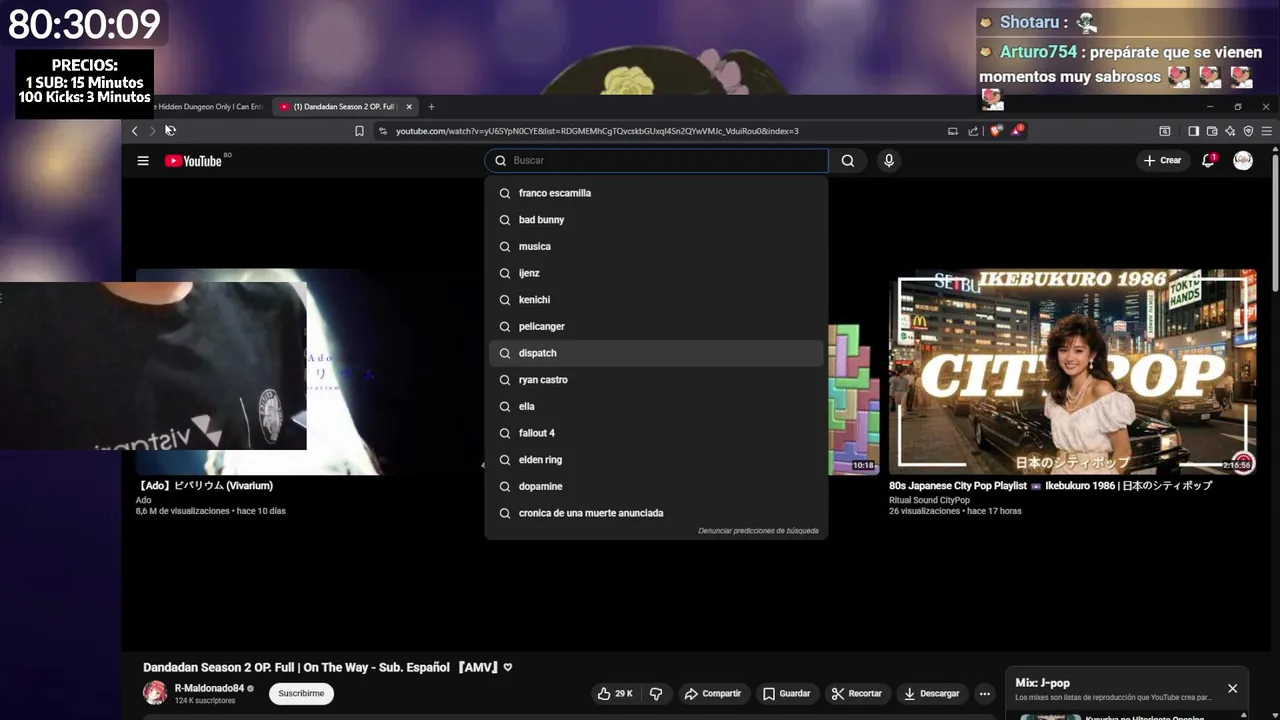Click the Recortar clip button
This screenshot has height=720, width=1280.
[x=856, y=693]
